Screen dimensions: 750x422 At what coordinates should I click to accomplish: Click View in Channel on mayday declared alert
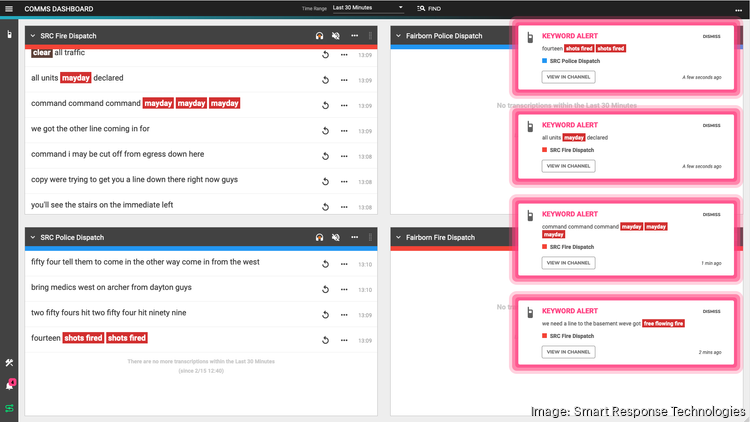pos(568,165)
